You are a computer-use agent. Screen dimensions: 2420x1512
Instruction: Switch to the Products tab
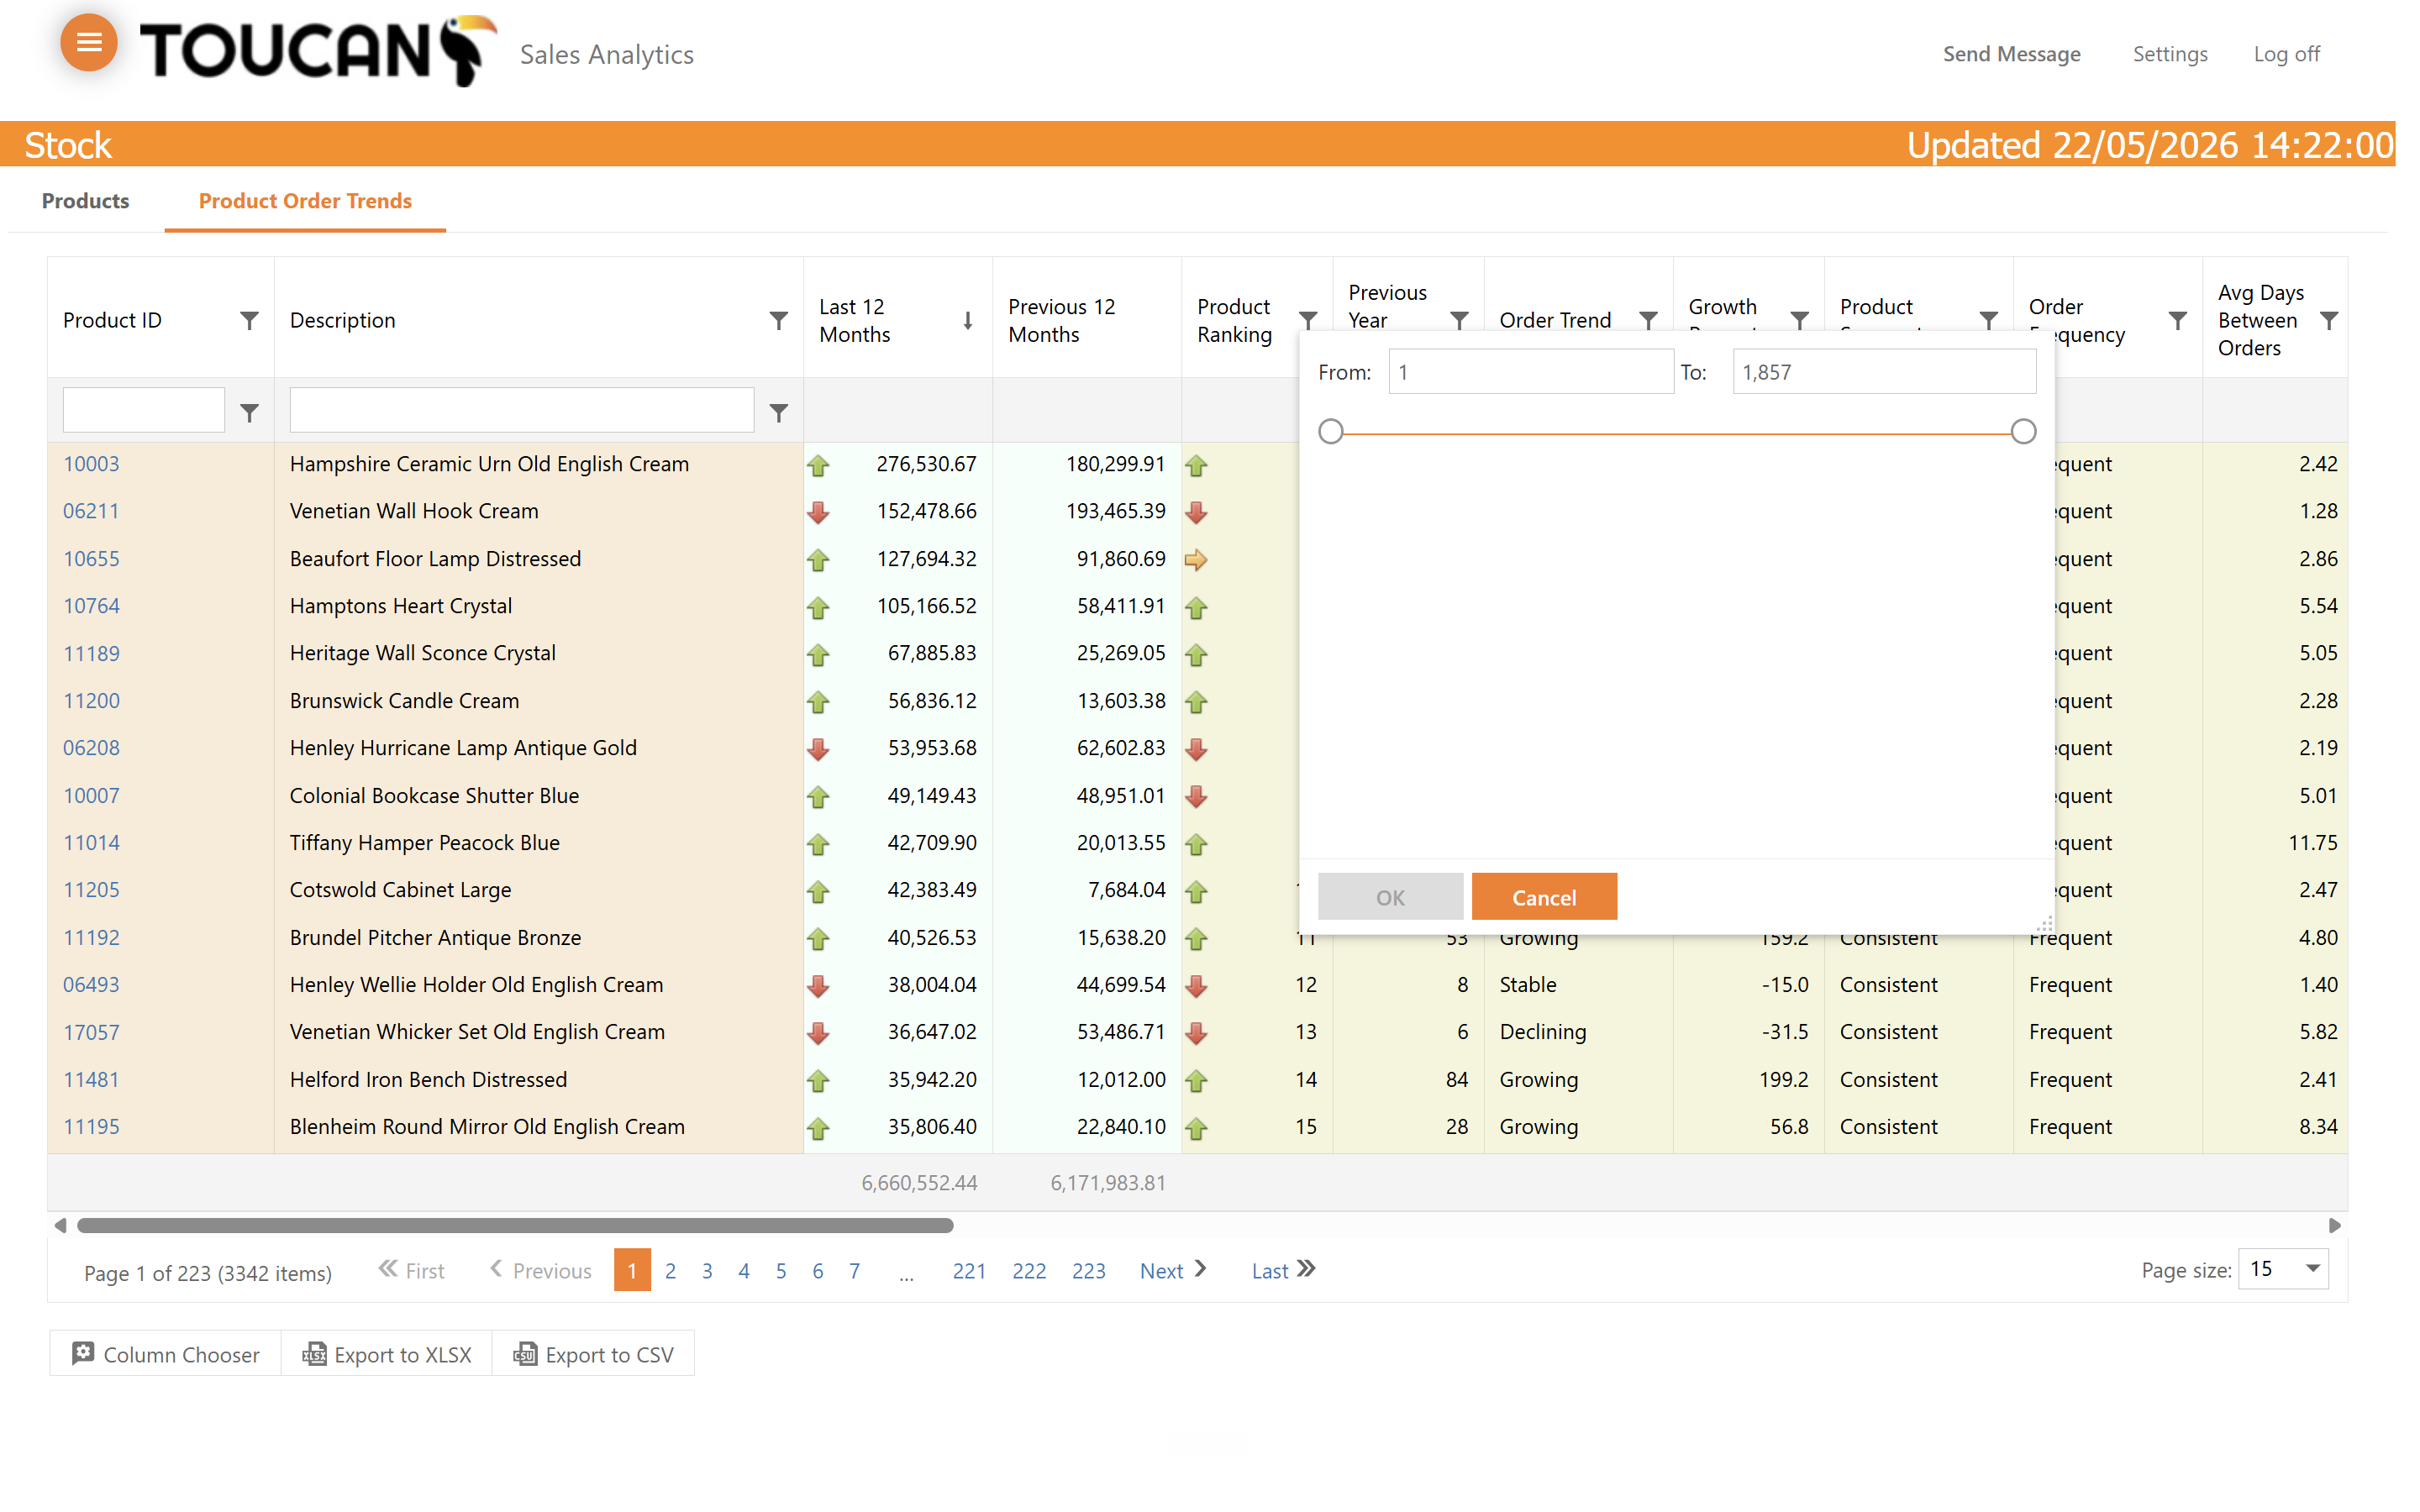pos(85,200)
